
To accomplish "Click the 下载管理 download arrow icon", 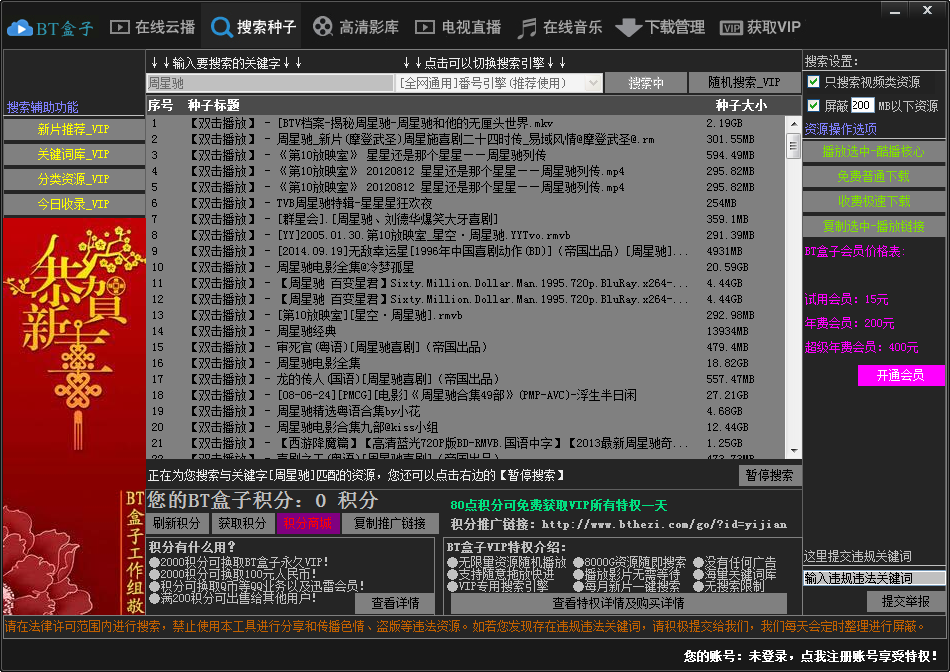I will 628,28.
